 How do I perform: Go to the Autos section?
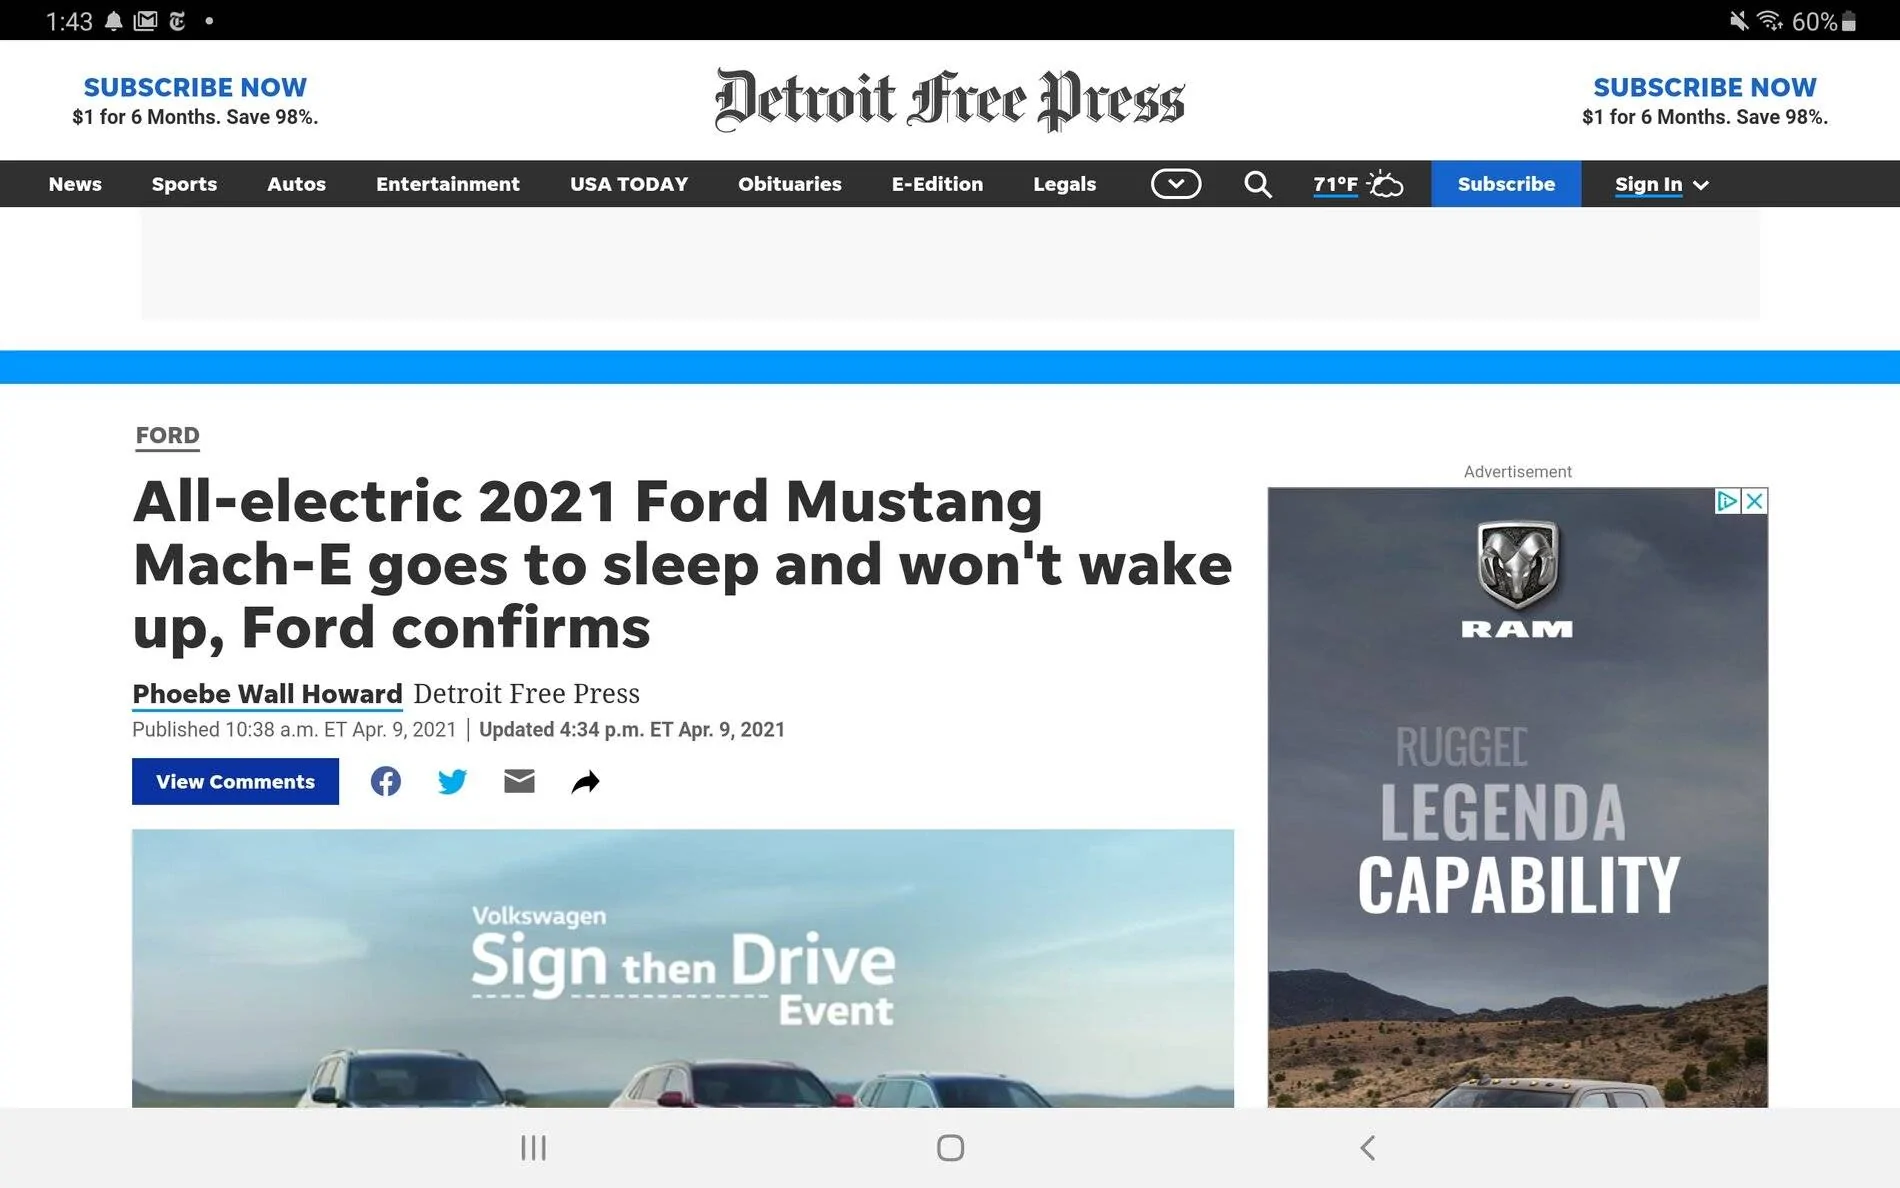pyautogui.click(x=296, y=184)
